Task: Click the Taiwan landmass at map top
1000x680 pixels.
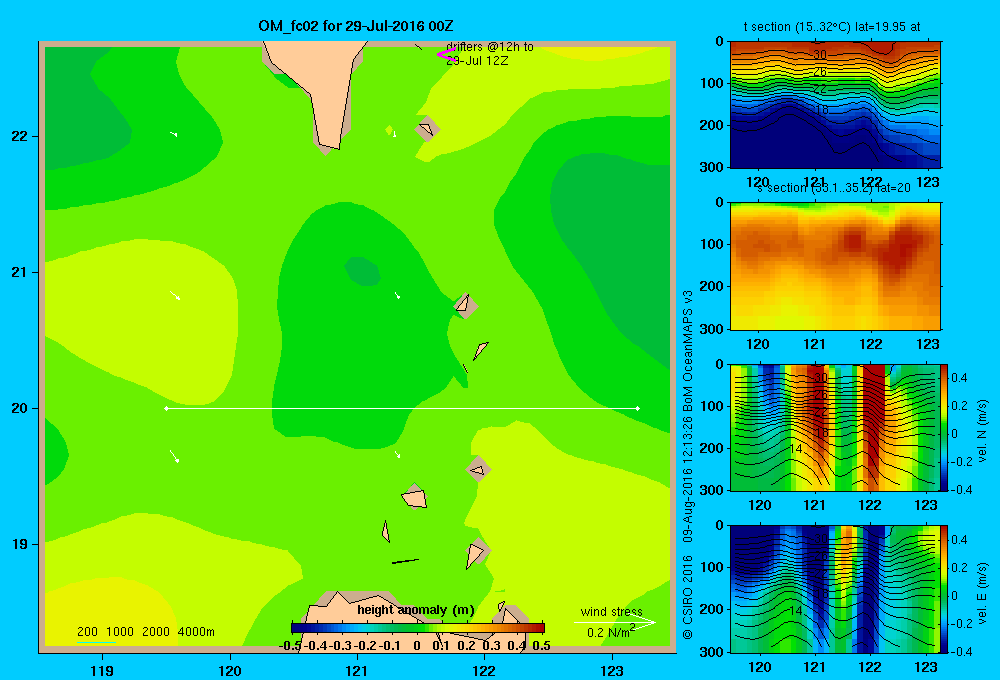Action: pos(319,83)
